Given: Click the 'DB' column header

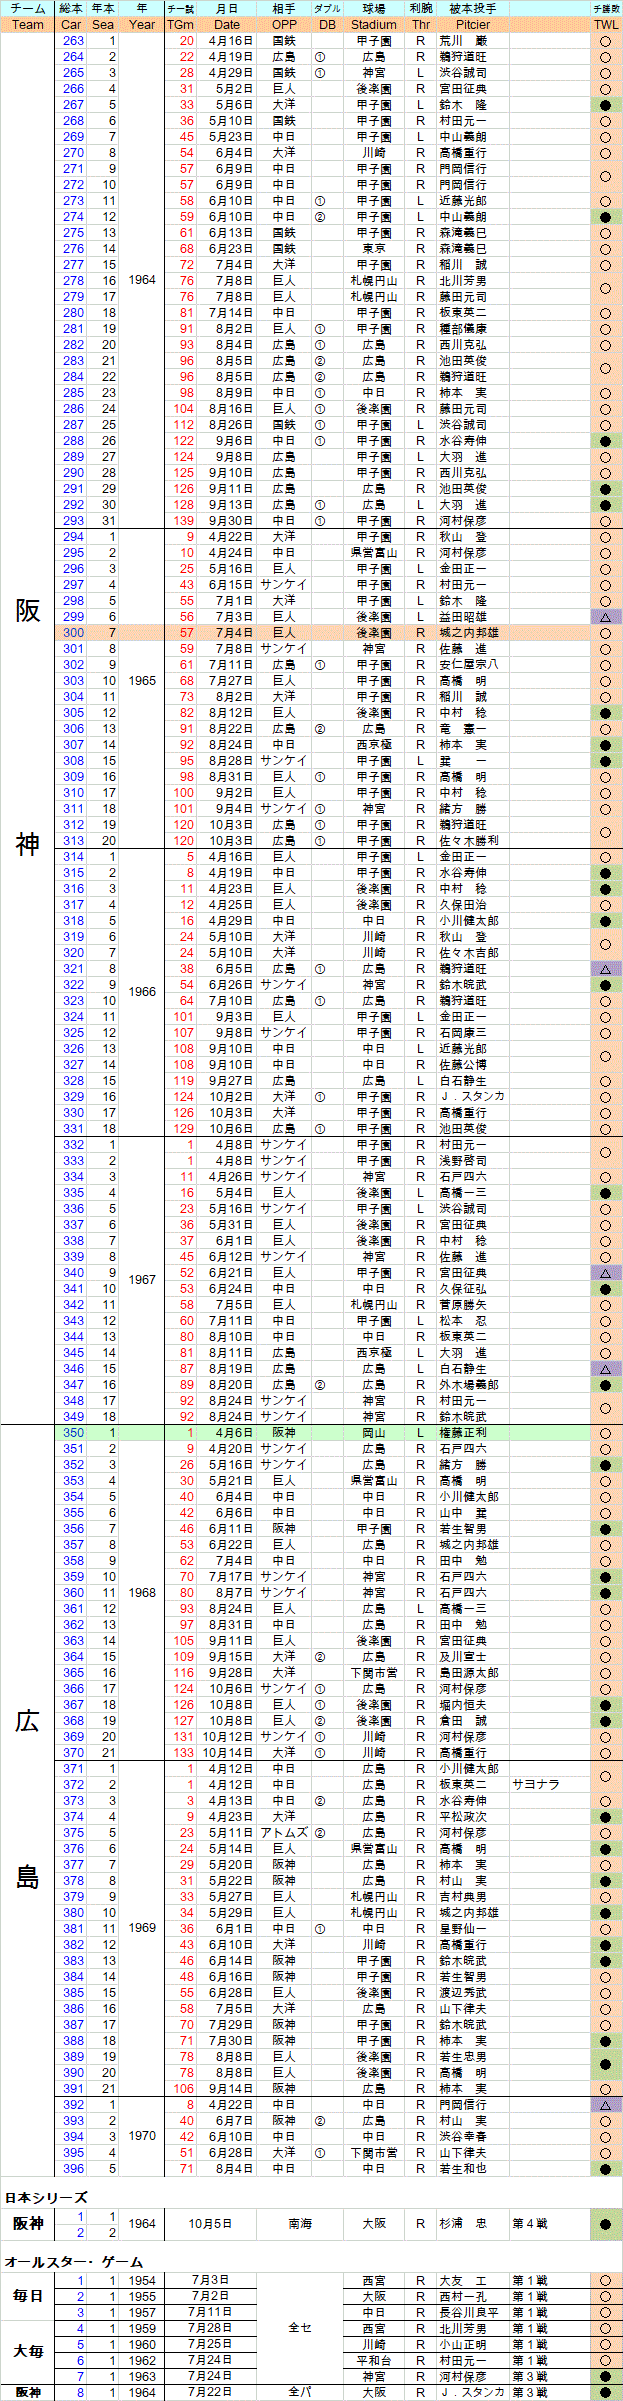Looking at the screenshot, I should tap(327, 25).
